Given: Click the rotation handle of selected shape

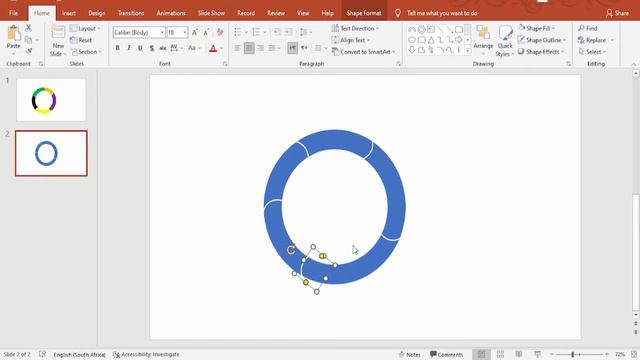Looking at the screenshot, I should (291, 250).
